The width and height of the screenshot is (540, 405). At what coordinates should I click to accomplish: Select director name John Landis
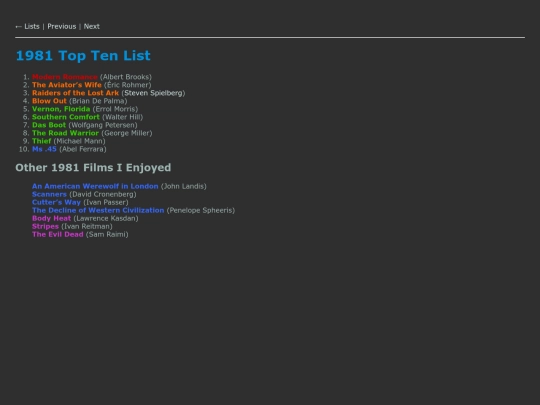[x=184, y=186]
